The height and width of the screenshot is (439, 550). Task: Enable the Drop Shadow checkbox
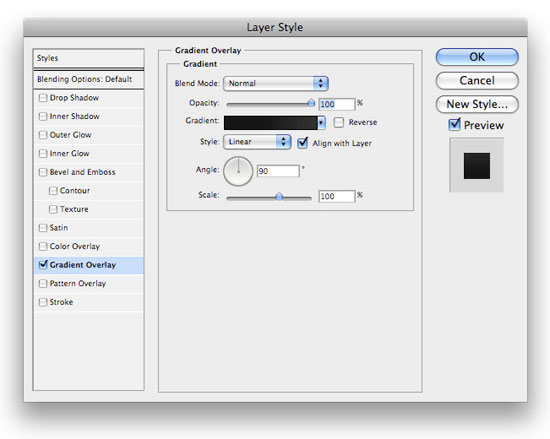[x=43, y=97]
